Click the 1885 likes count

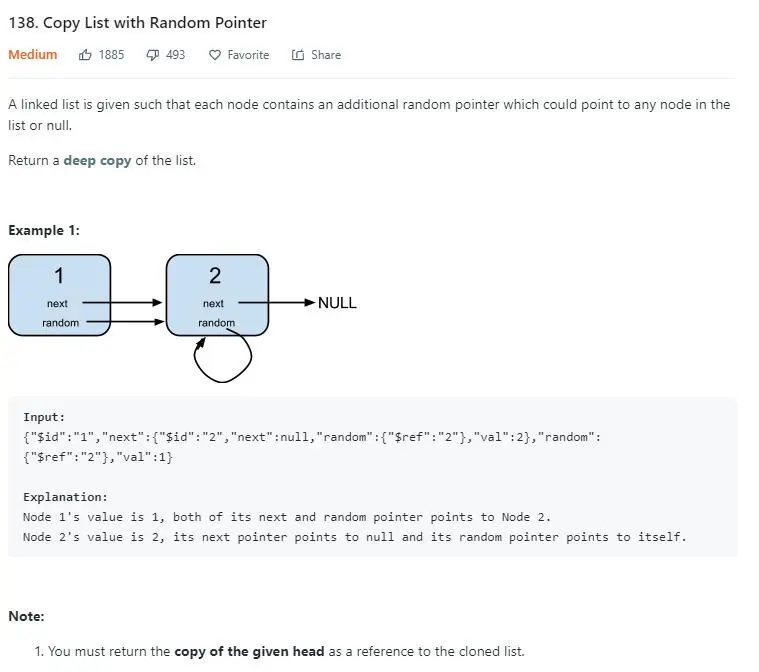click(111, 55)
